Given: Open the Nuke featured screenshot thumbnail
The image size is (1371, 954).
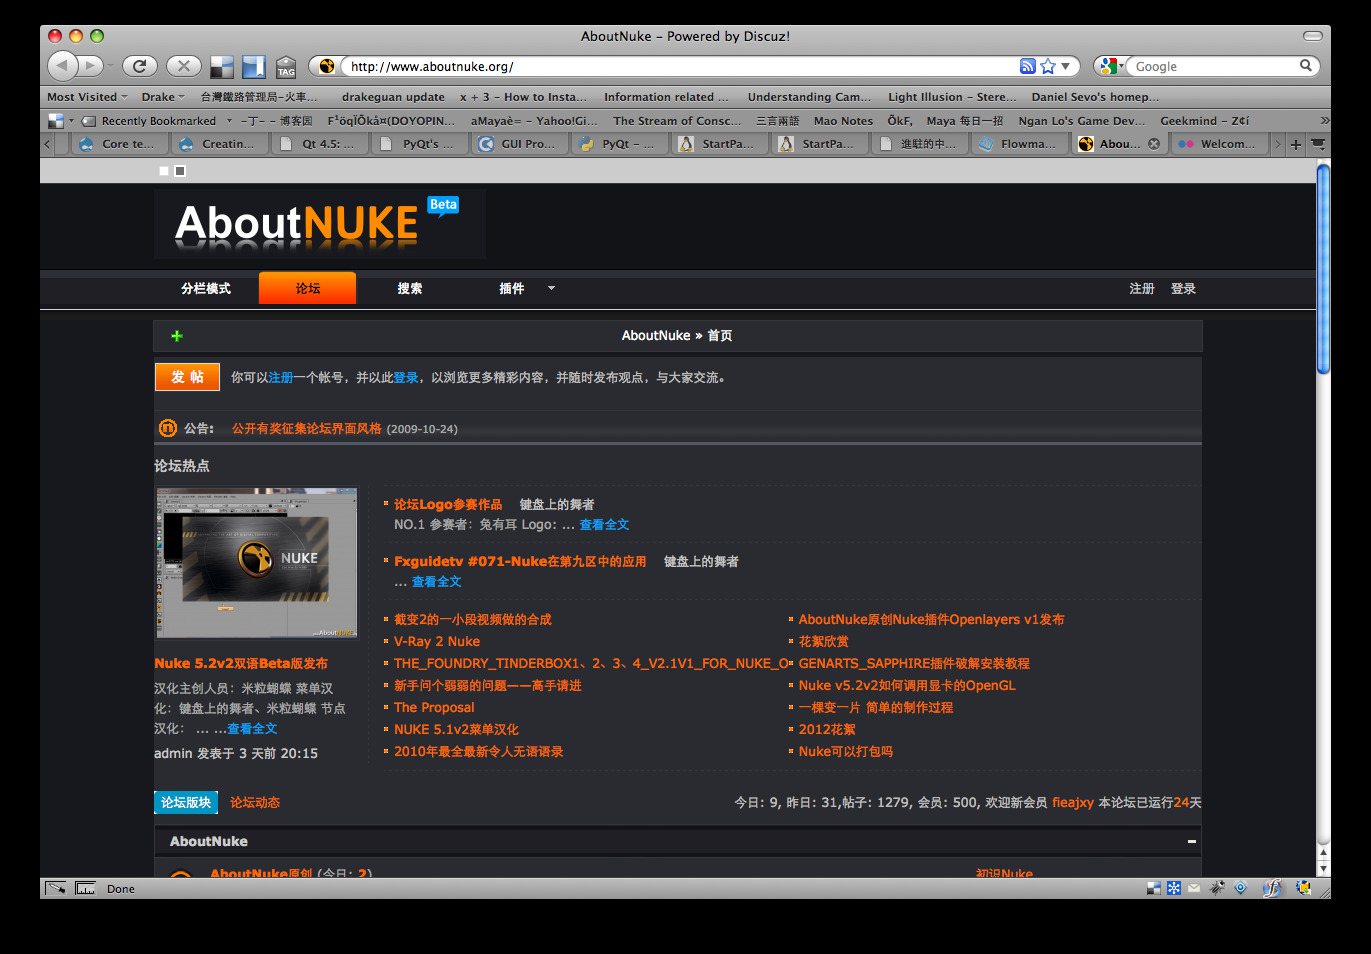Looking at the screenshot, I should tap(256, 562).
